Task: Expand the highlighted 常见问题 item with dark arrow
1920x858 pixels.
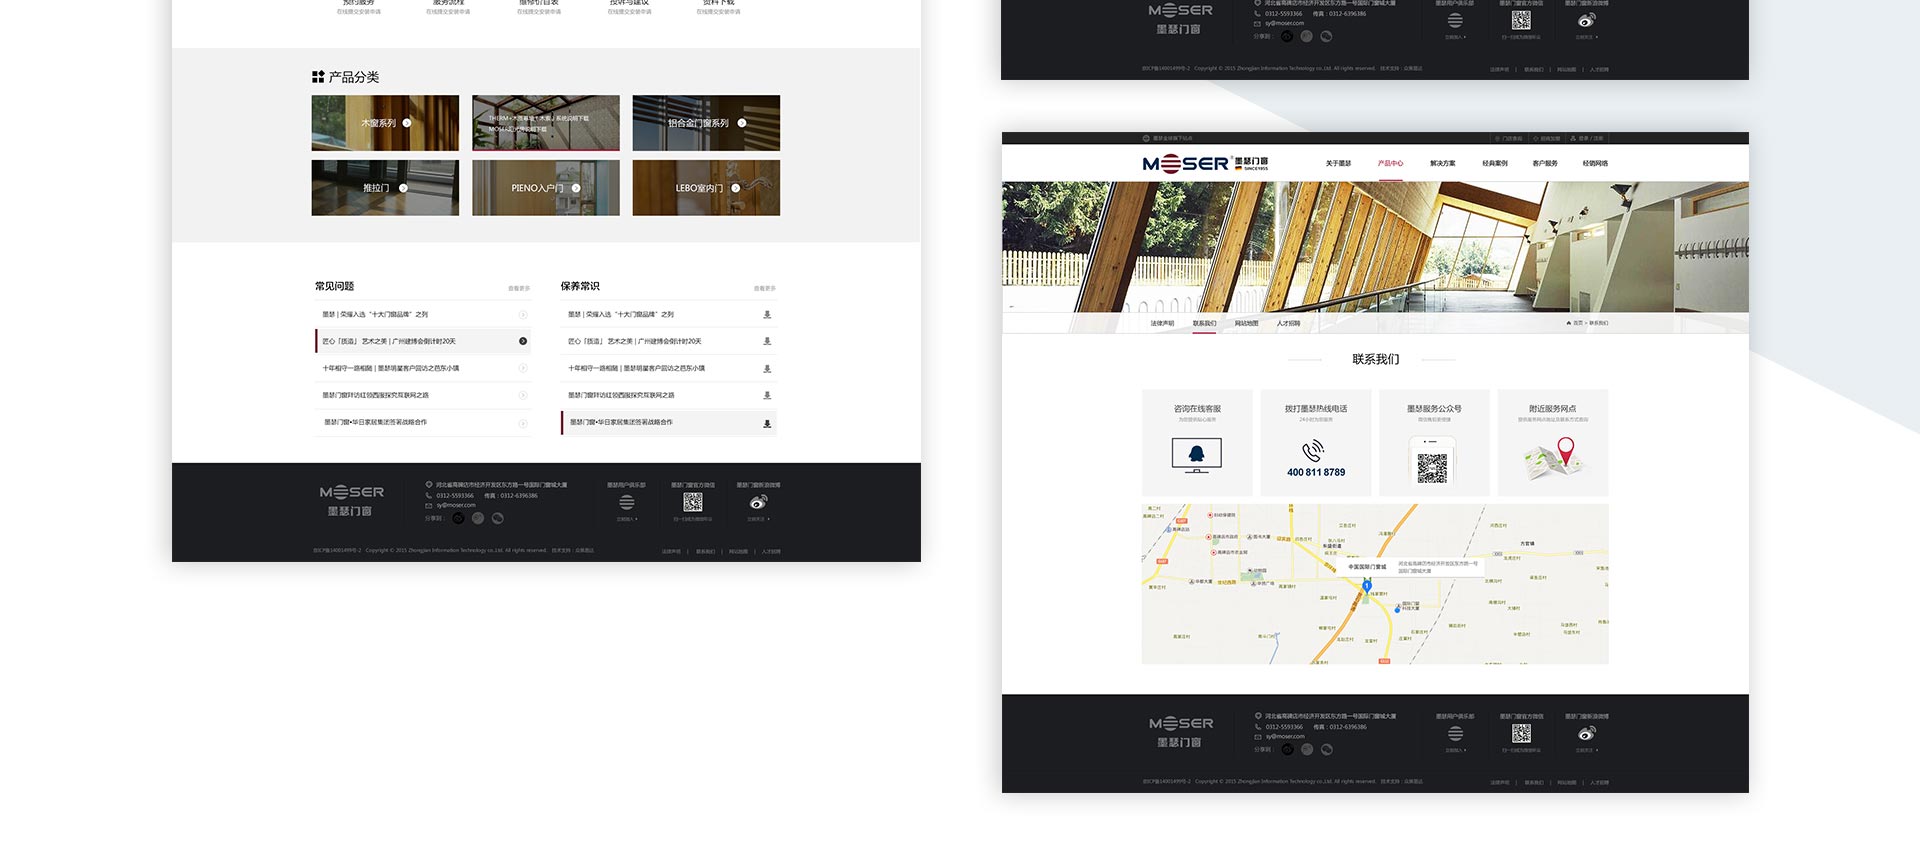Action: point(523,342)
